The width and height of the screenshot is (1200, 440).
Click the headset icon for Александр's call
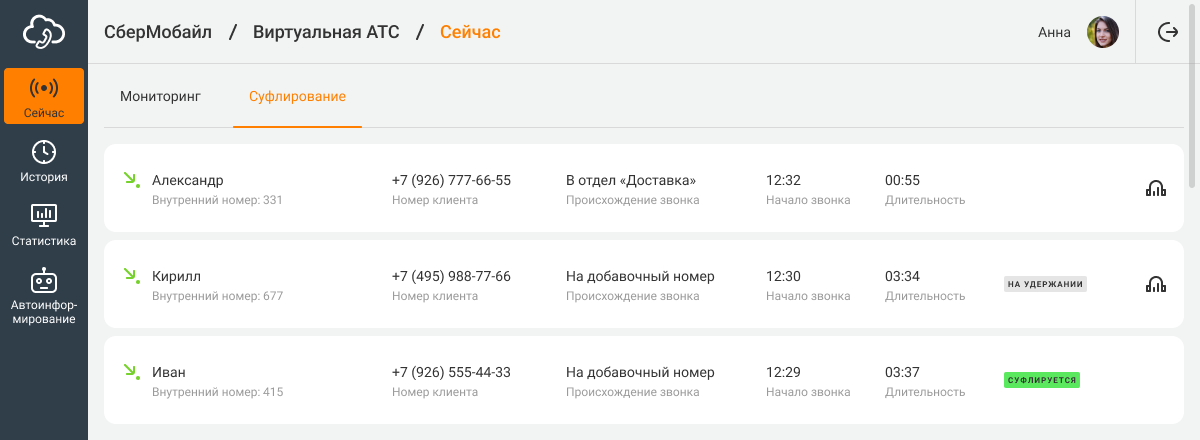1156,188
